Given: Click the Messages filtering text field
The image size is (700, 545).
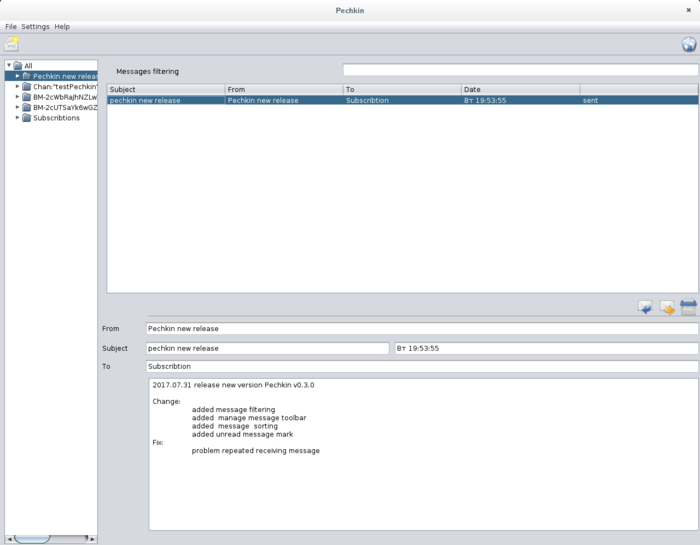Looking at the screenshot, I should click(519, 71).
